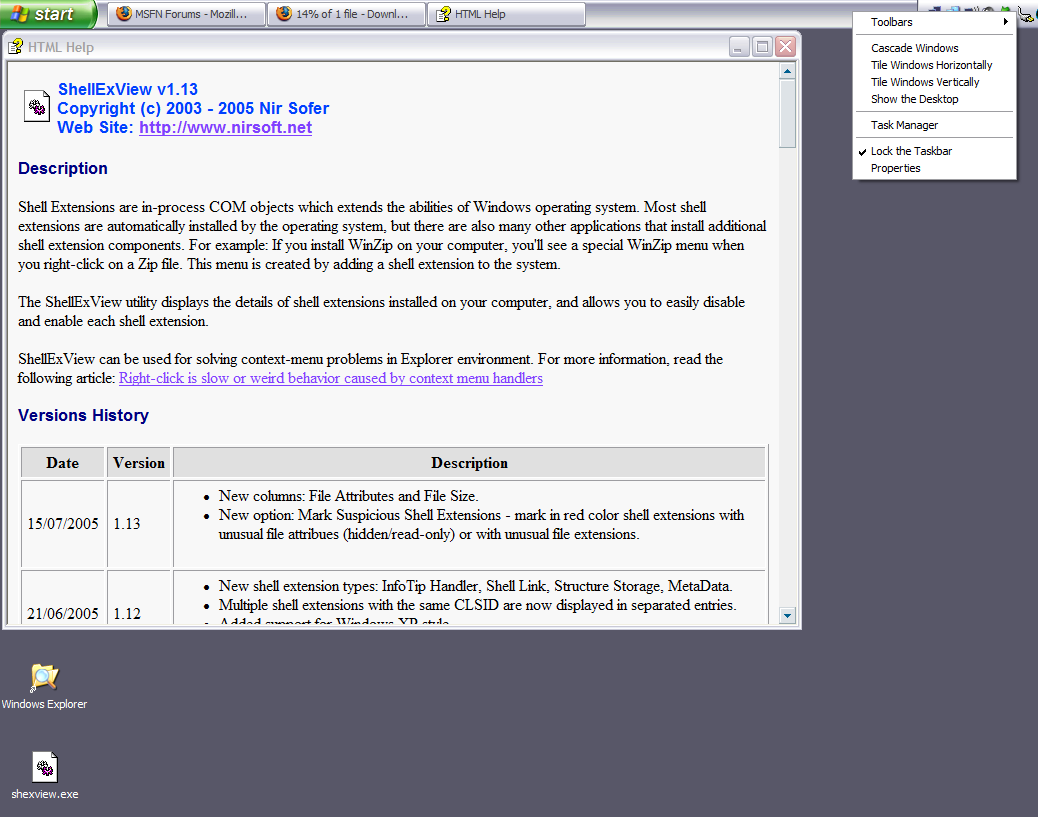The image size is (1038, 817).
Task: Click the vertical scrollbar thumb in HTML Help
Action: [787, 114]
